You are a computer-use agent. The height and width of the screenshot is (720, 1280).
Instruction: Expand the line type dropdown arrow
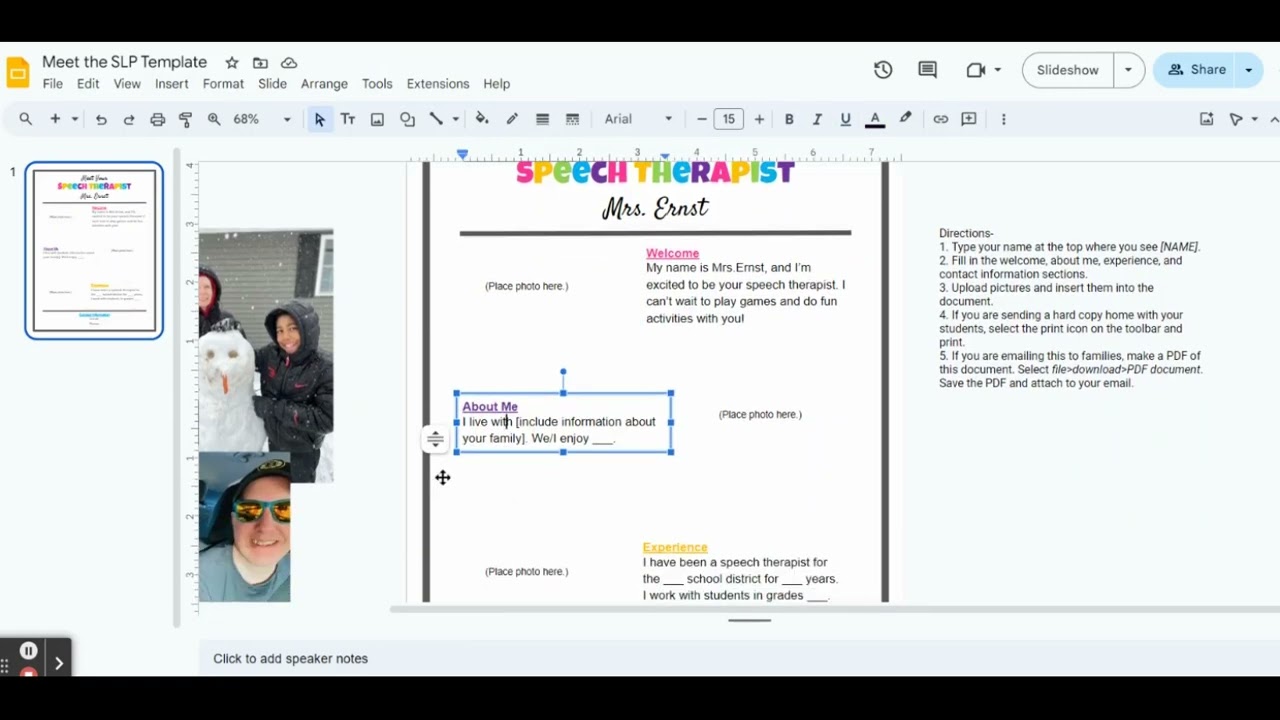[x=455, y=119]
